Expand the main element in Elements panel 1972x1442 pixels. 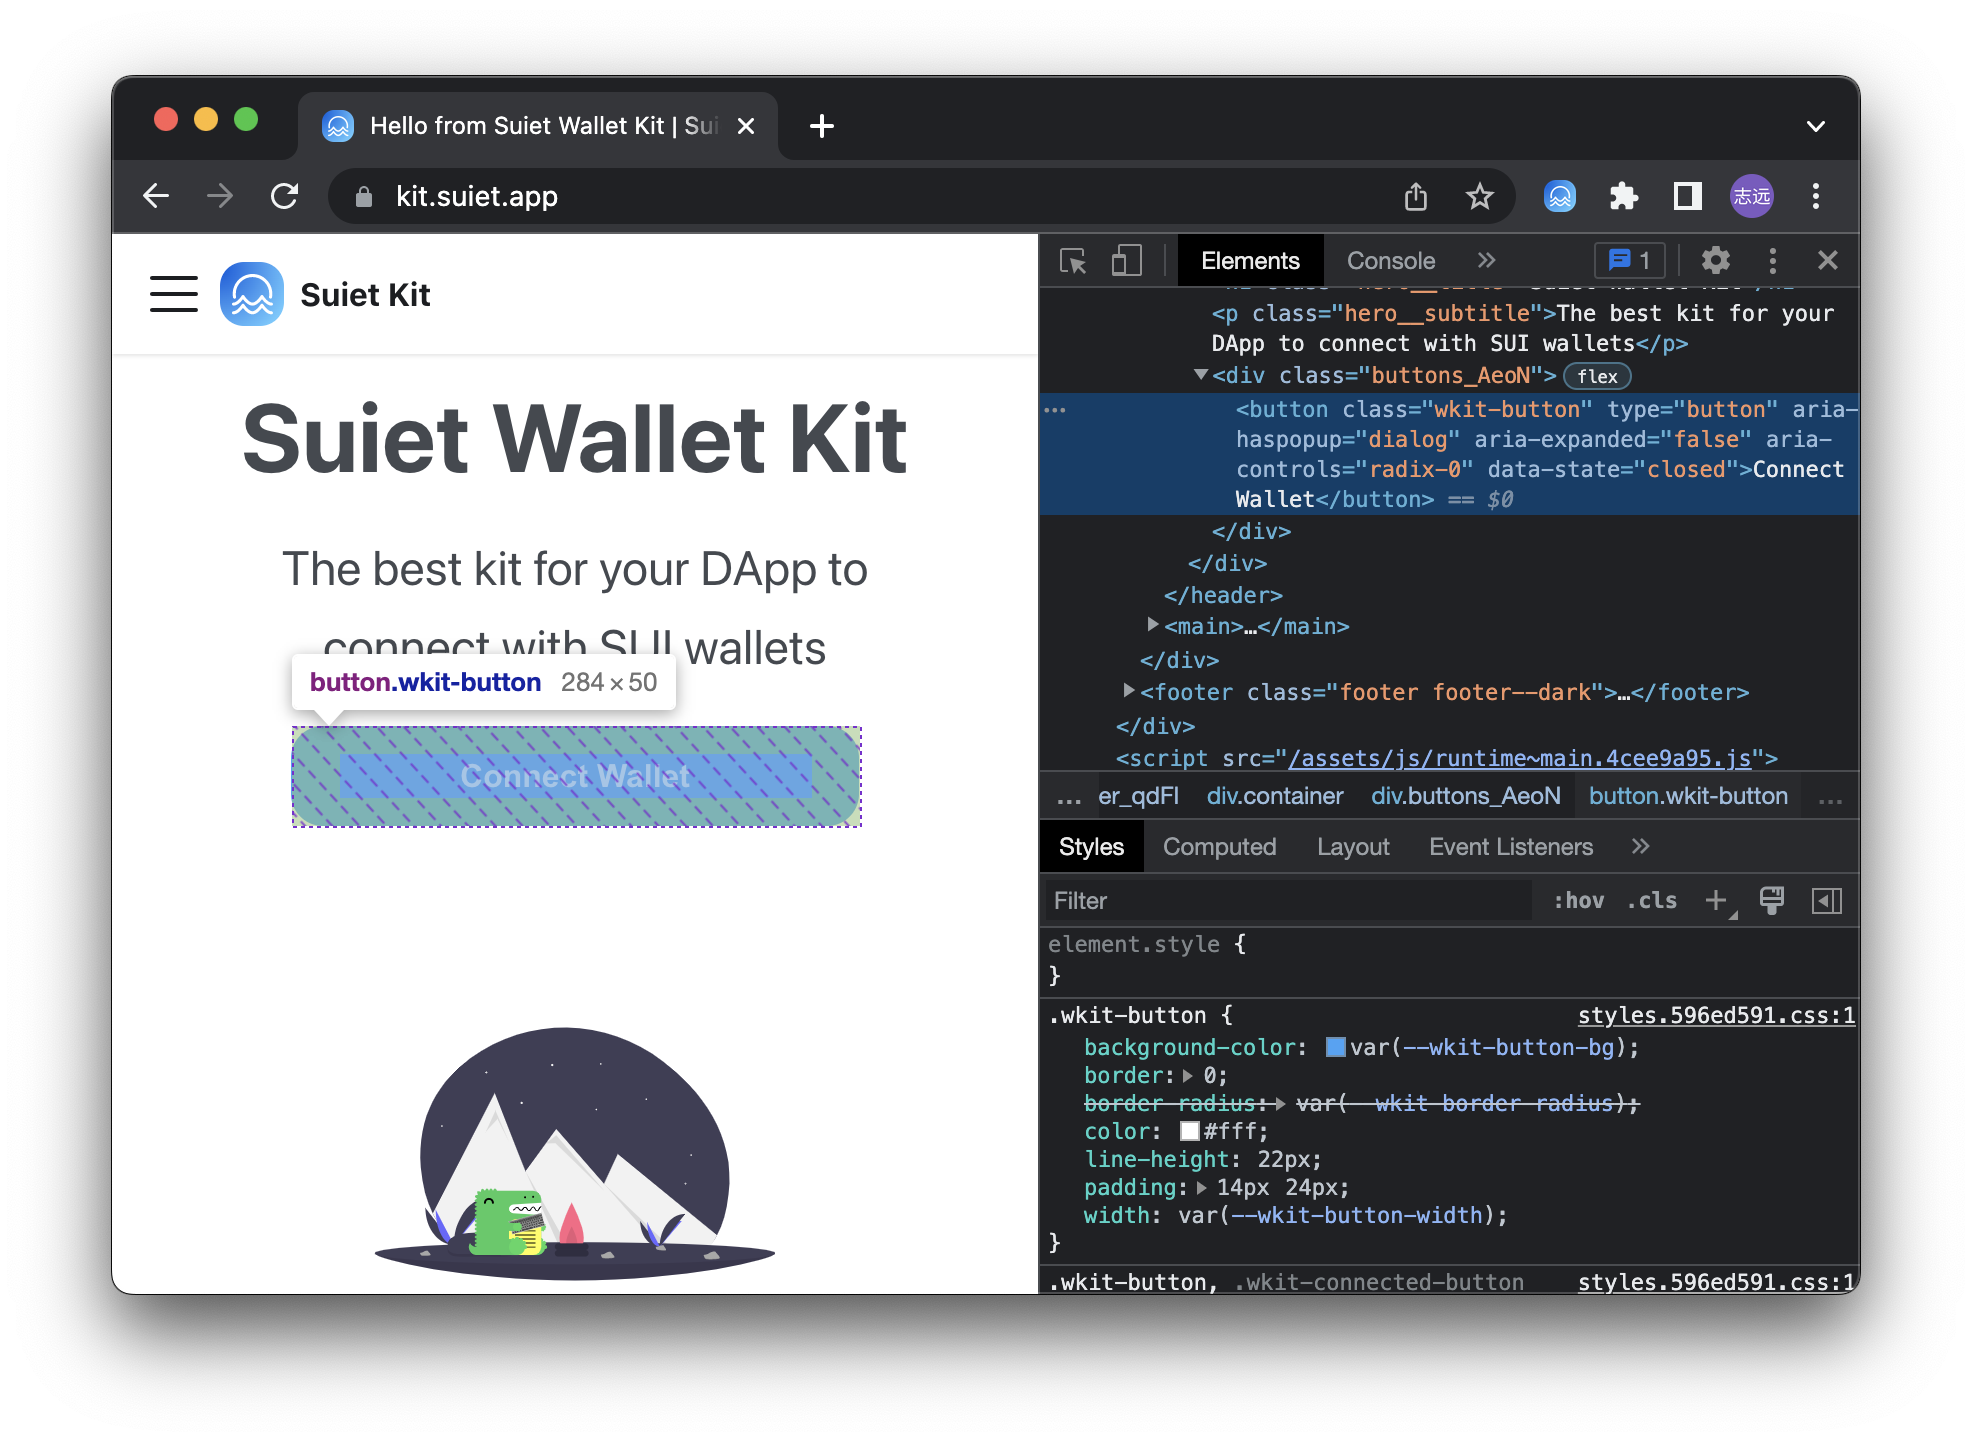1152,626
